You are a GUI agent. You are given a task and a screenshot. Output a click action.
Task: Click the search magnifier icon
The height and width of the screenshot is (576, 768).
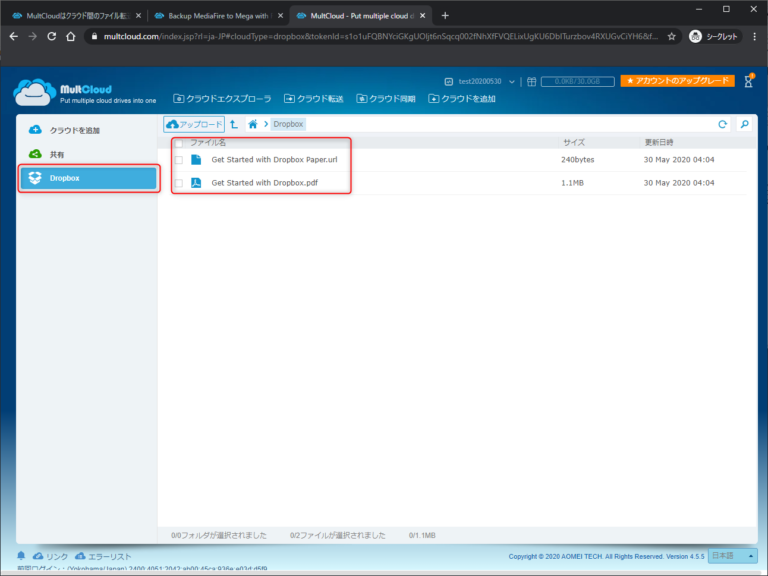[x=744, y=125]
